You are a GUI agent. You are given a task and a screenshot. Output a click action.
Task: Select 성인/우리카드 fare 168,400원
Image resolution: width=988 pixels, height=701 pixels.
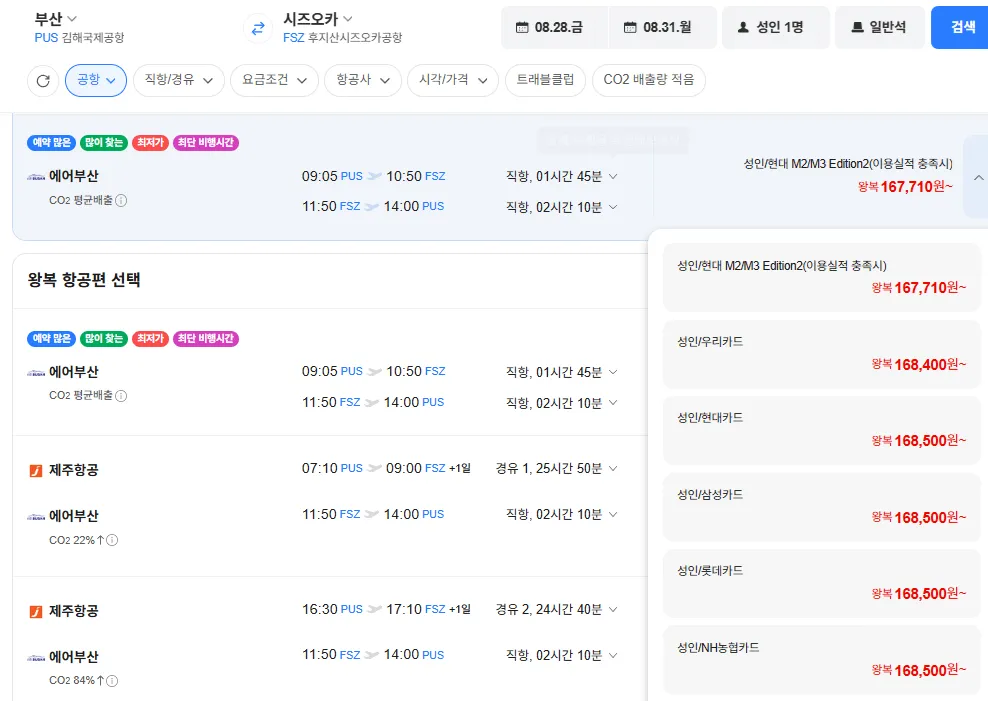(x=822, y=354)
